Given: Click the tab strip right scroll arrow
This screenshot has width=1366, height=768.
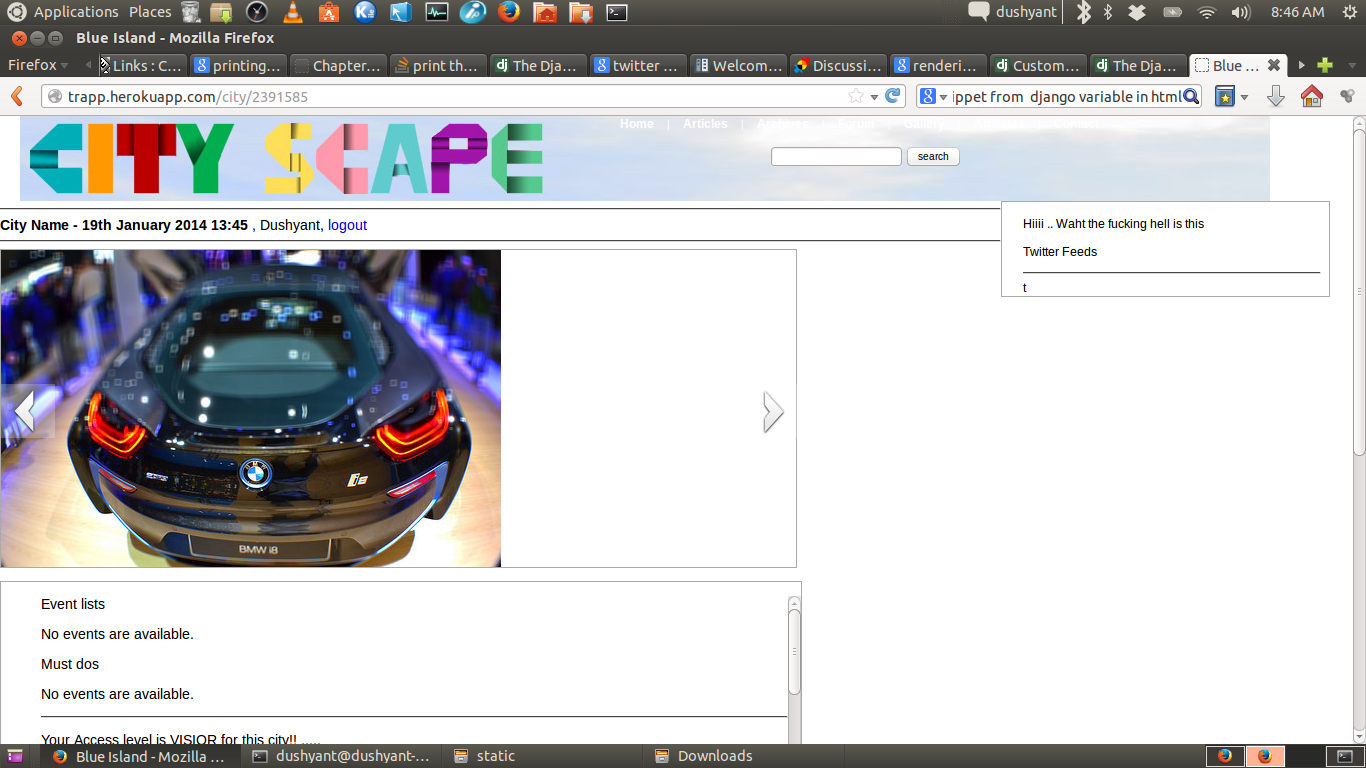Looking at the screenshot, I should (1301, 65).
